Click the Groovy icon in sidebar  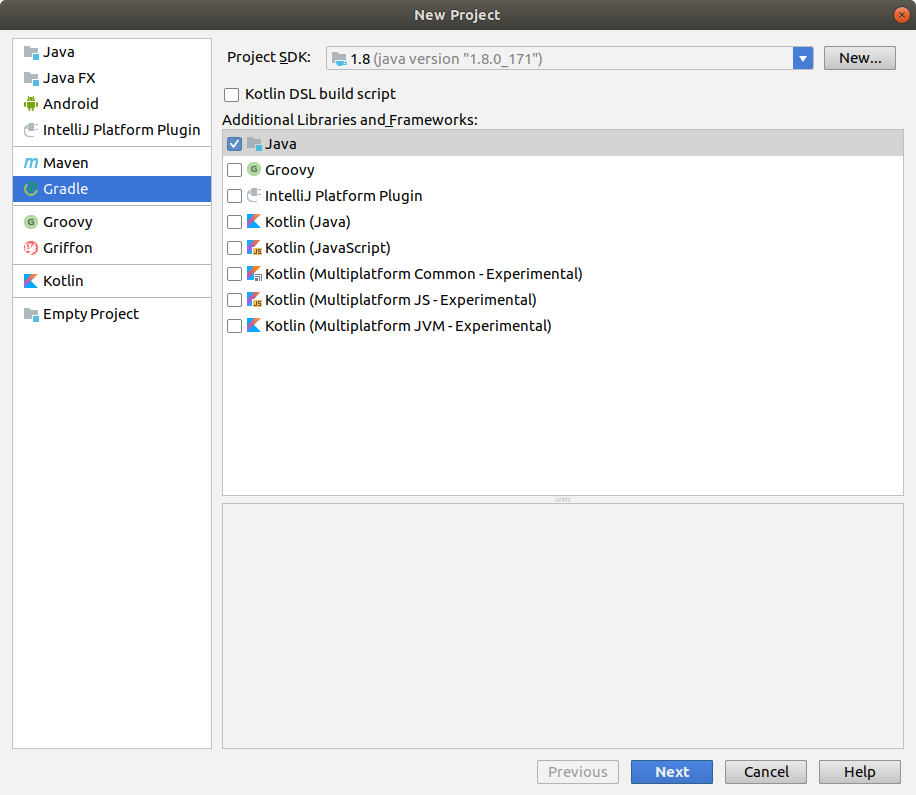31,222
